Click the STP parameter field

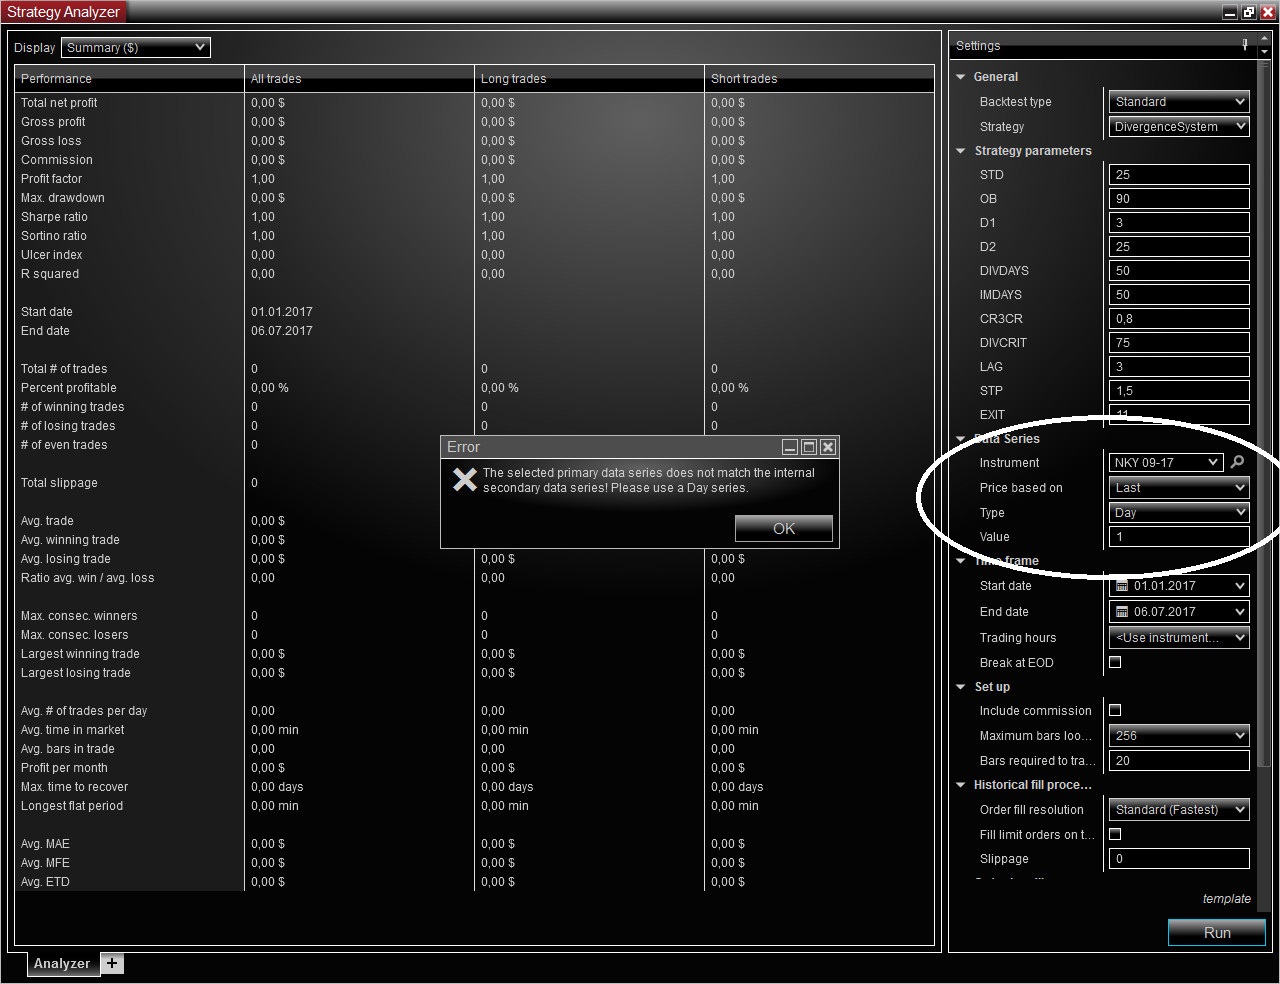(1179, 391)
